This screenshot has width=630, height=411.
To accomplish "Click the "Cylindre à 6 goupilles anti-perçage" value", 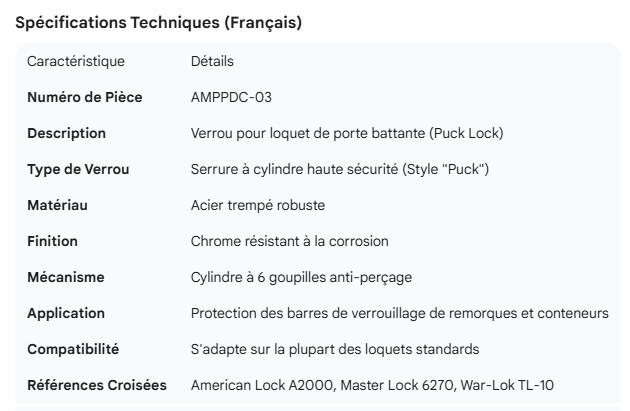I will (x=301, y=277).
